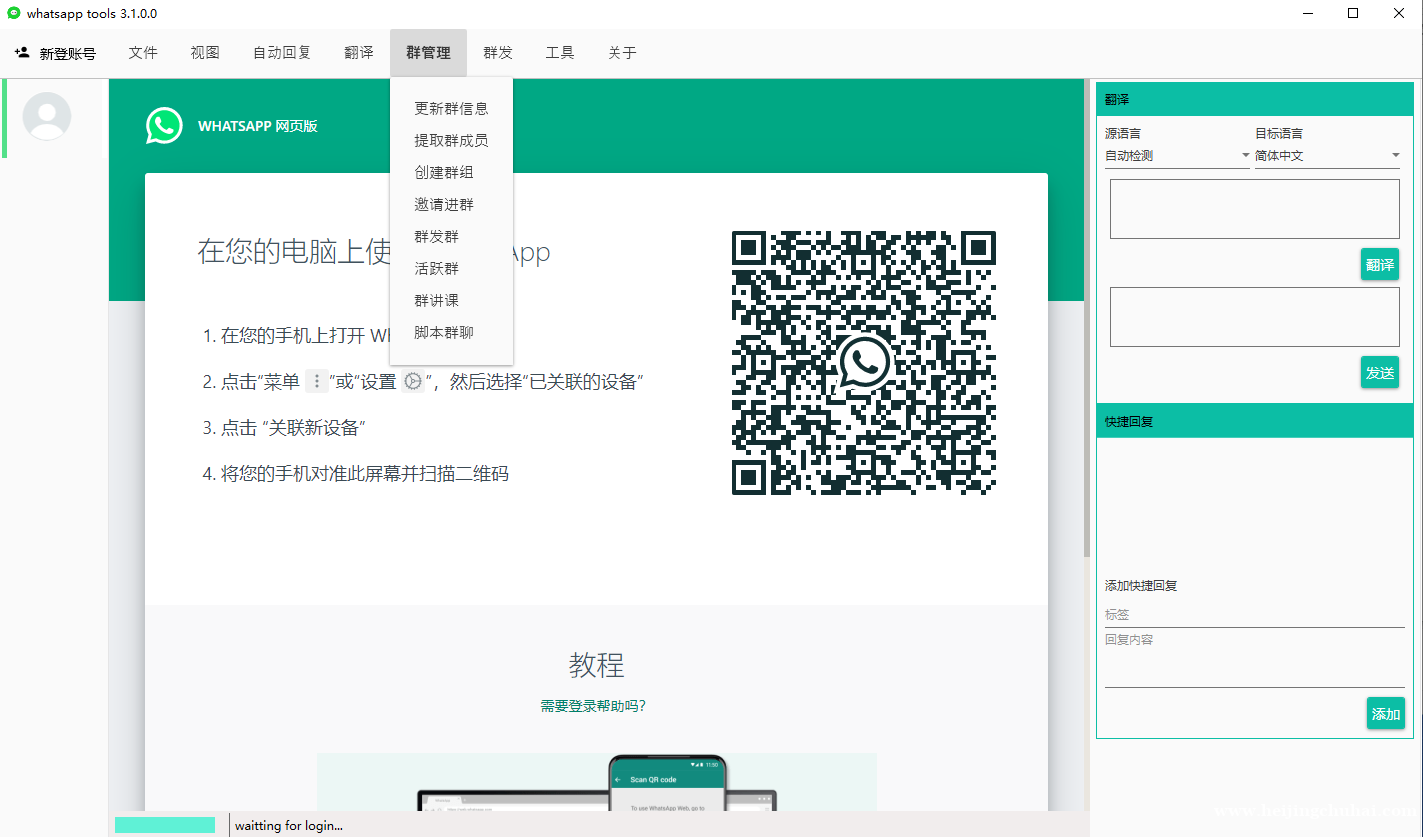Click the whatsapp tools app icon in title bar
The image size is (1423, 837).
(14, 13)
